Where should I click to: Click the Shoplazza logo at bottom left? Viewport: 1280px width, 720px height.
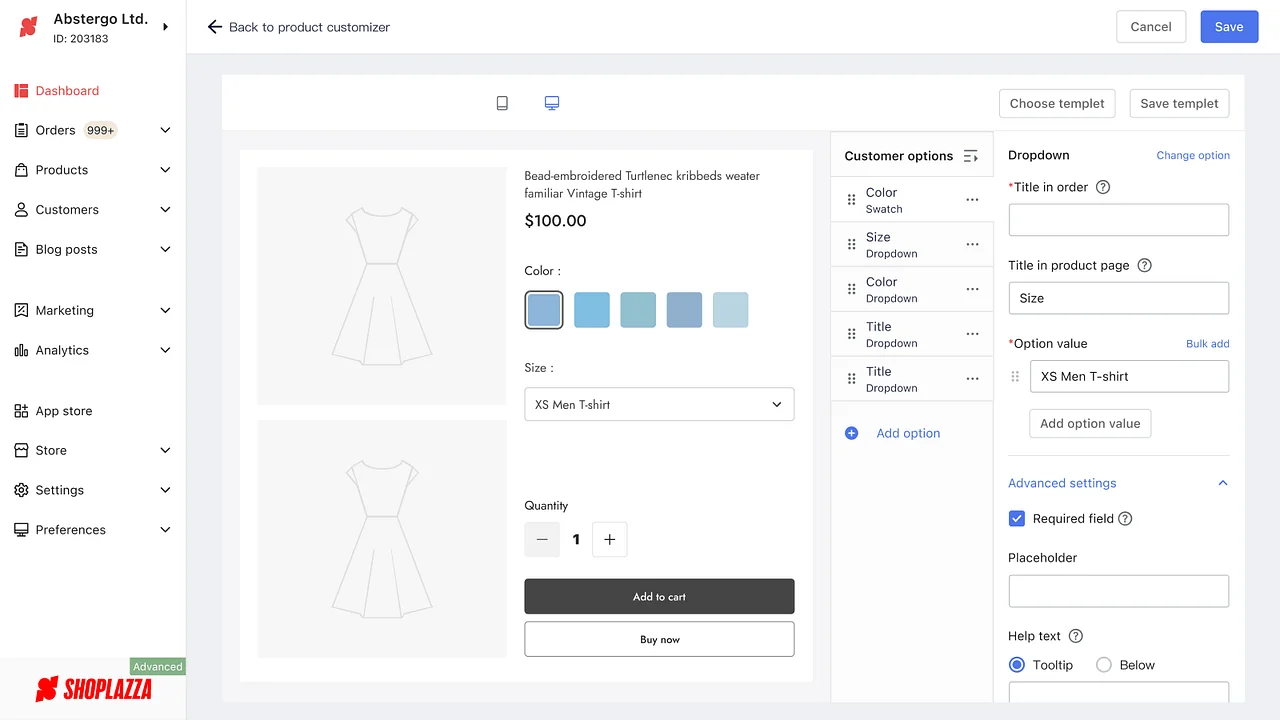pos(95,688)
